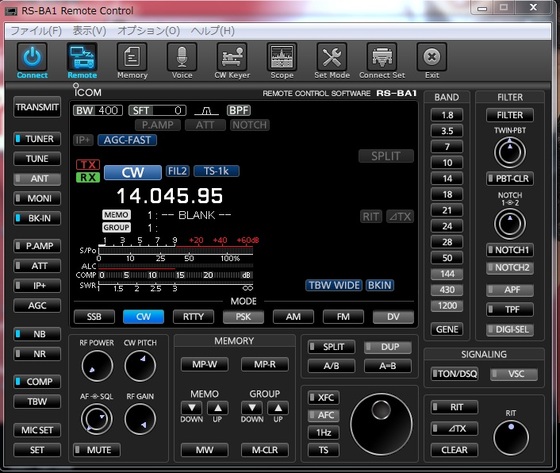Adjust the RF POWER knob

pyautogui.click(x=97, y=366)
